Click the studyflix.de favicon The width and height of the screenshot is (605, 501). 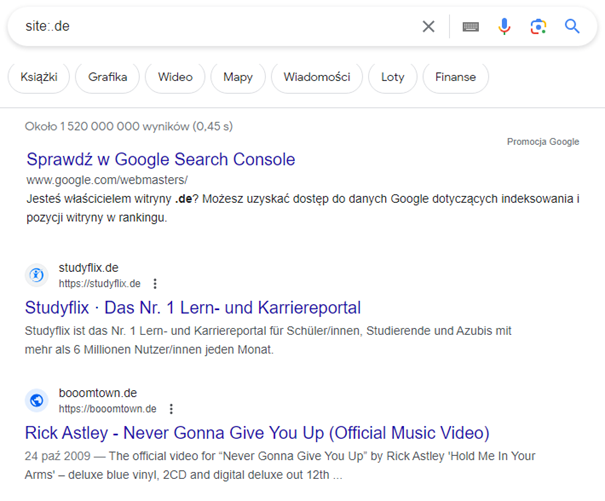[x=37, y=275]
